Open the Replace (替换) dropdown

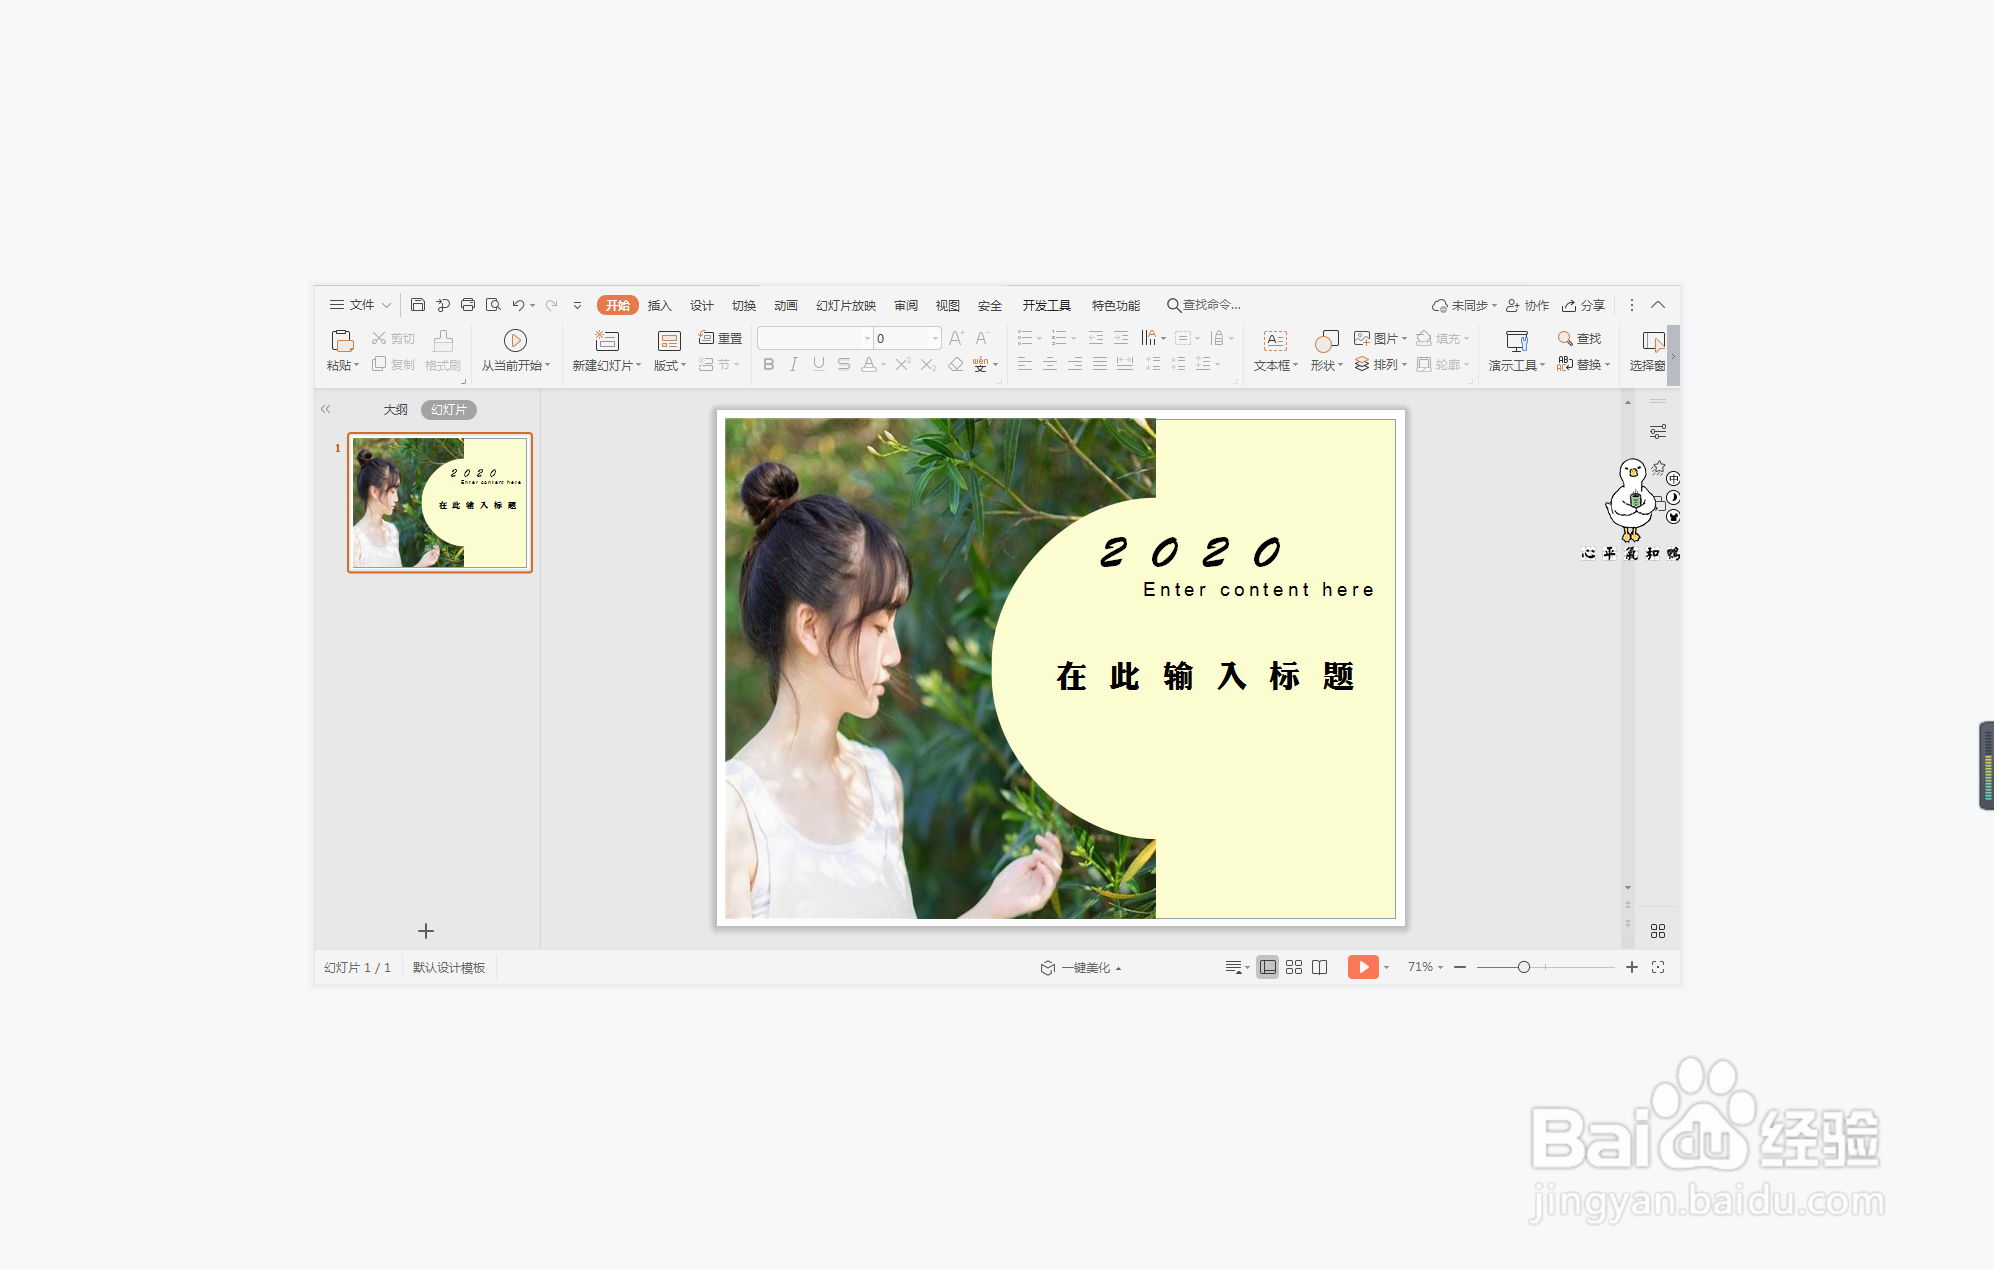pos(1584,364)
